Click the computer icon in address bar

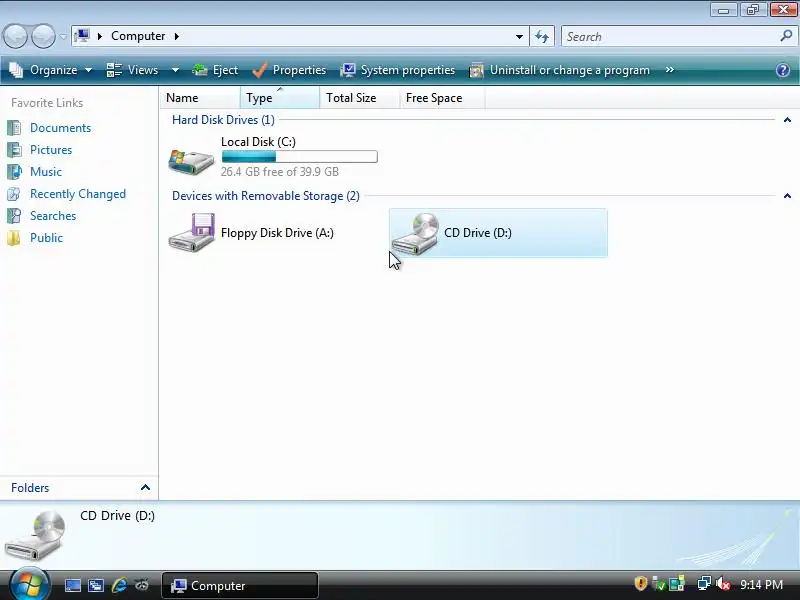coord(82,36)
